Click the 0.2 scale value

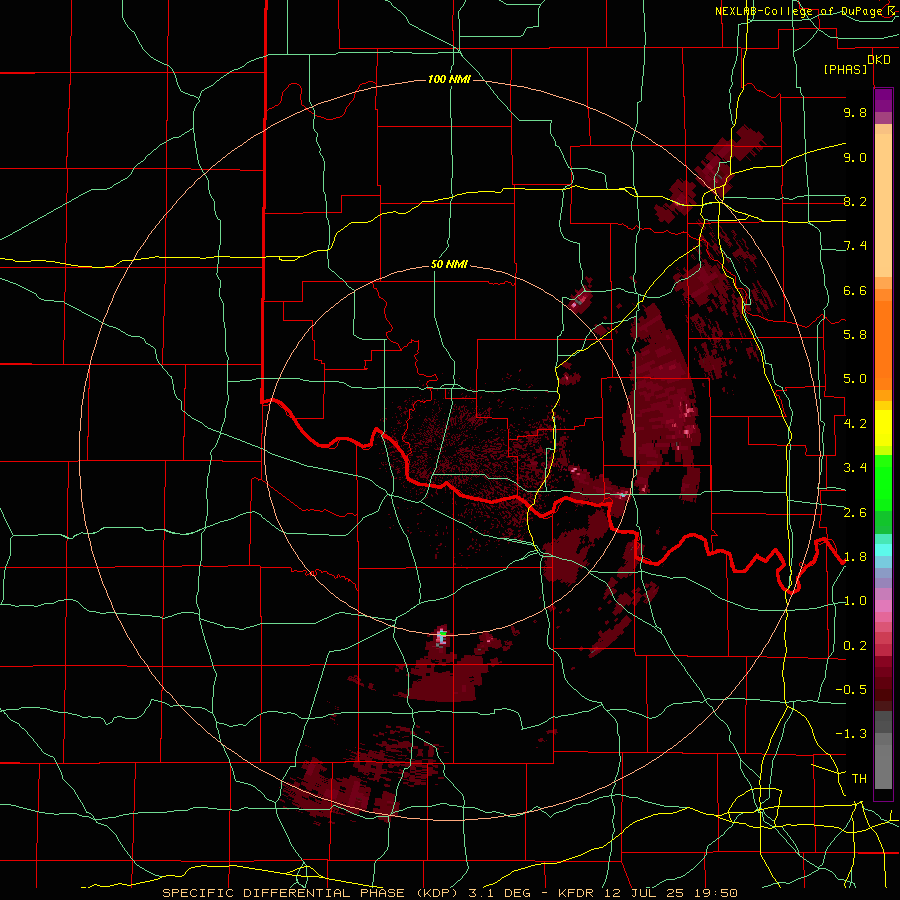(855, 645)
